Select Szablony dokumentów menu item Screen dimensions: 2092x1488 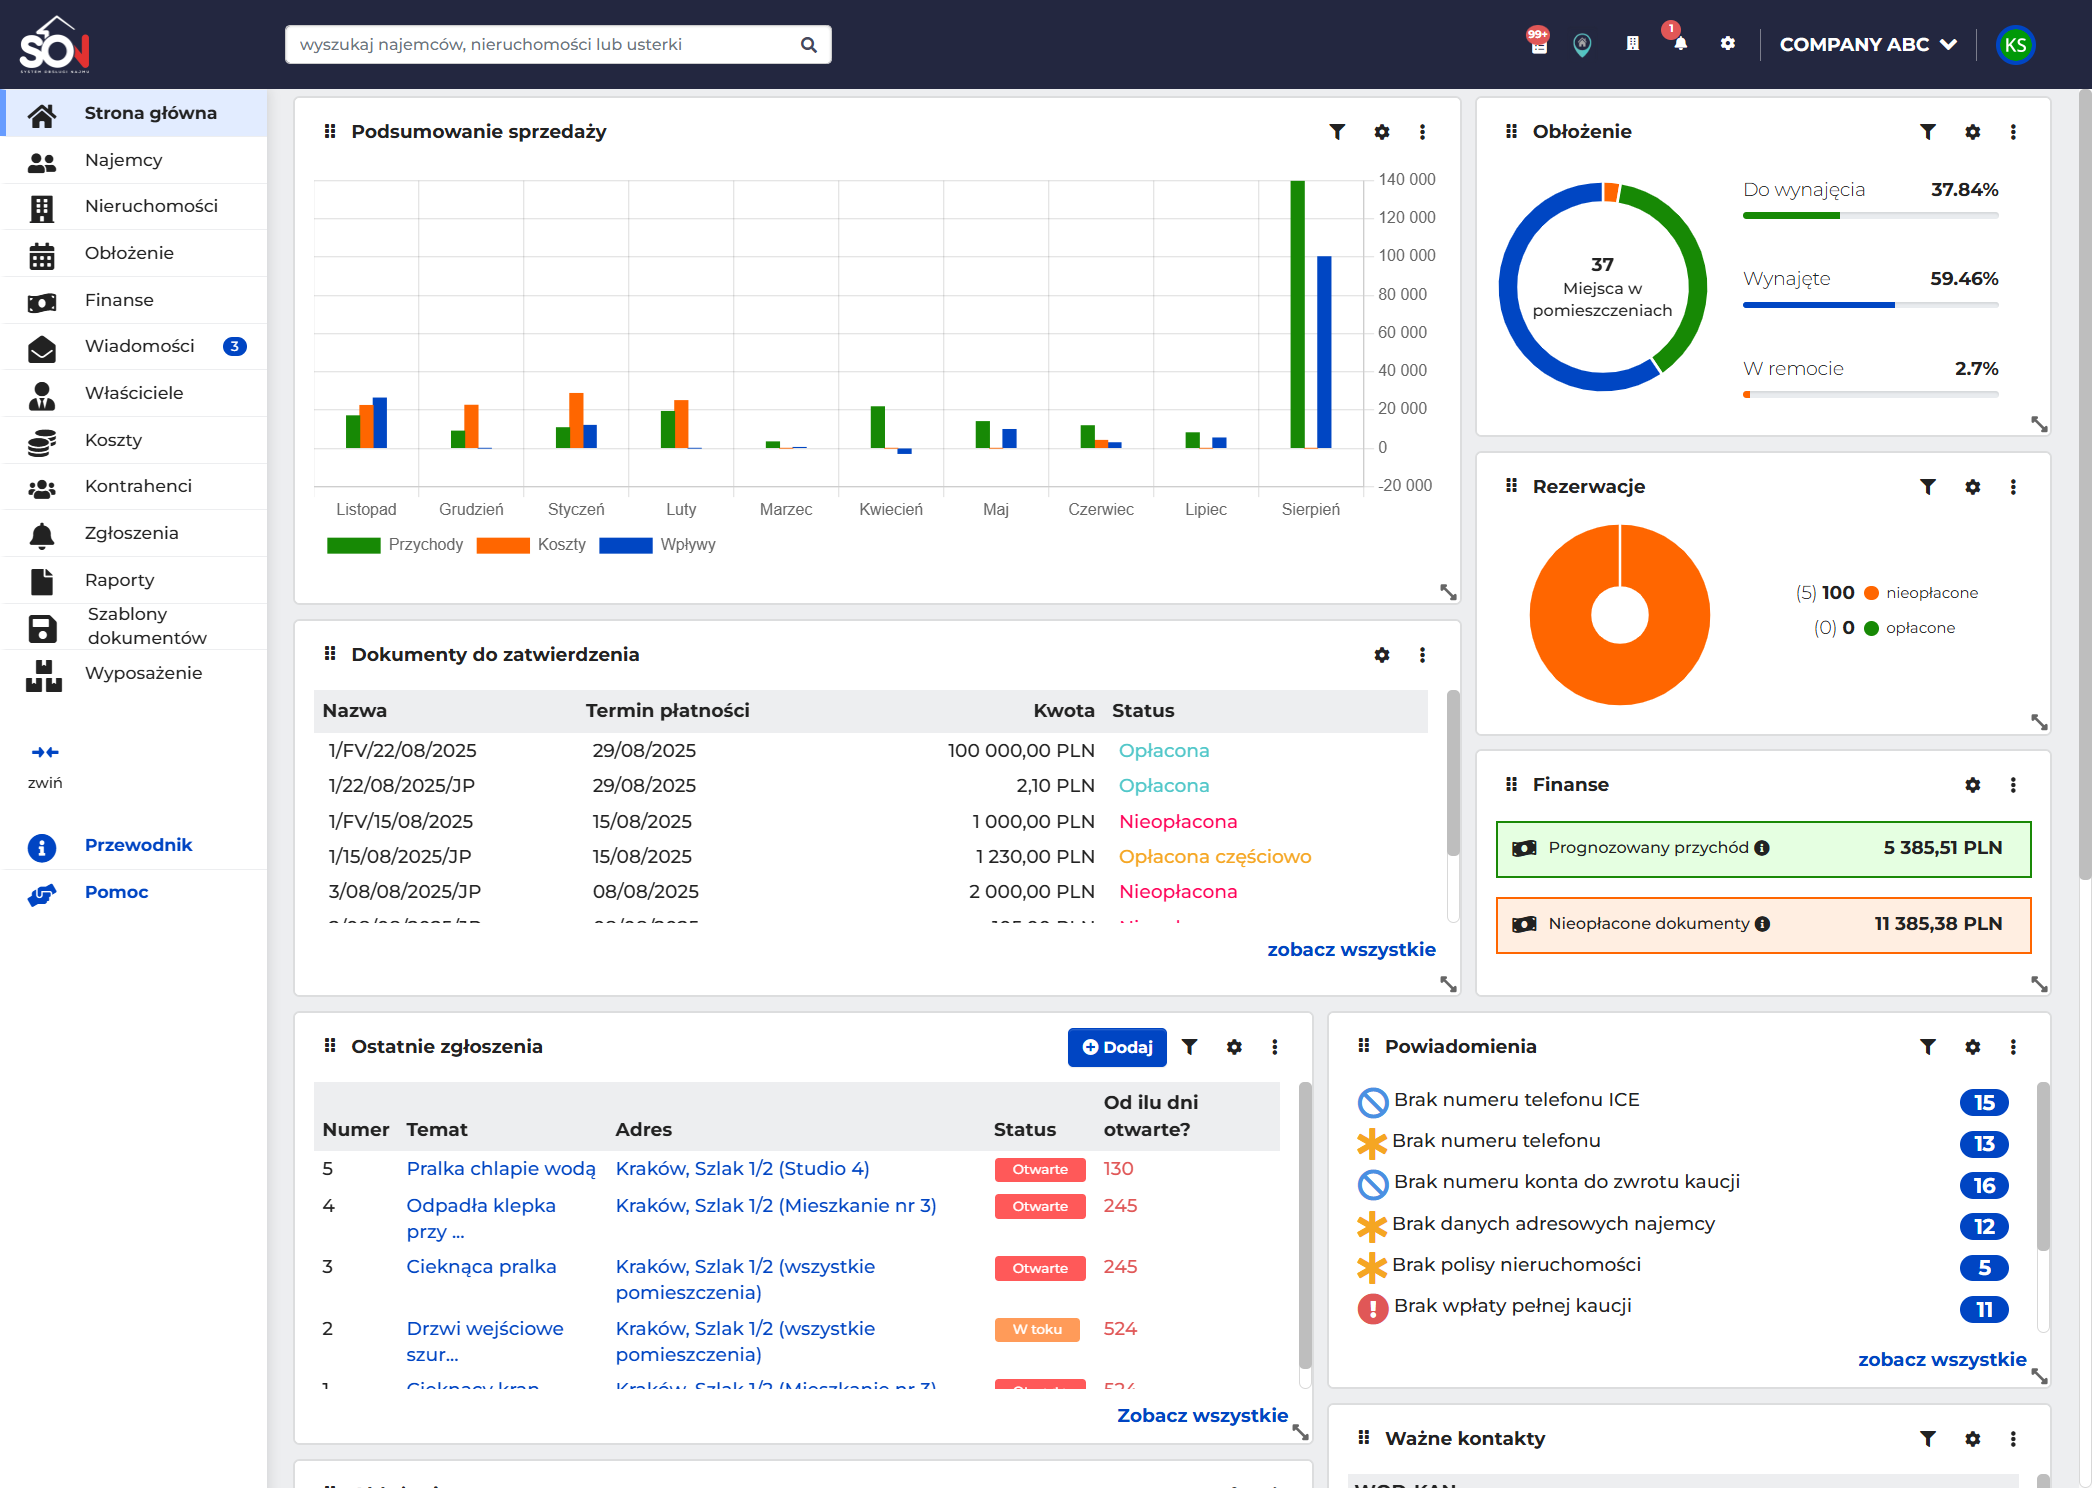135,626
